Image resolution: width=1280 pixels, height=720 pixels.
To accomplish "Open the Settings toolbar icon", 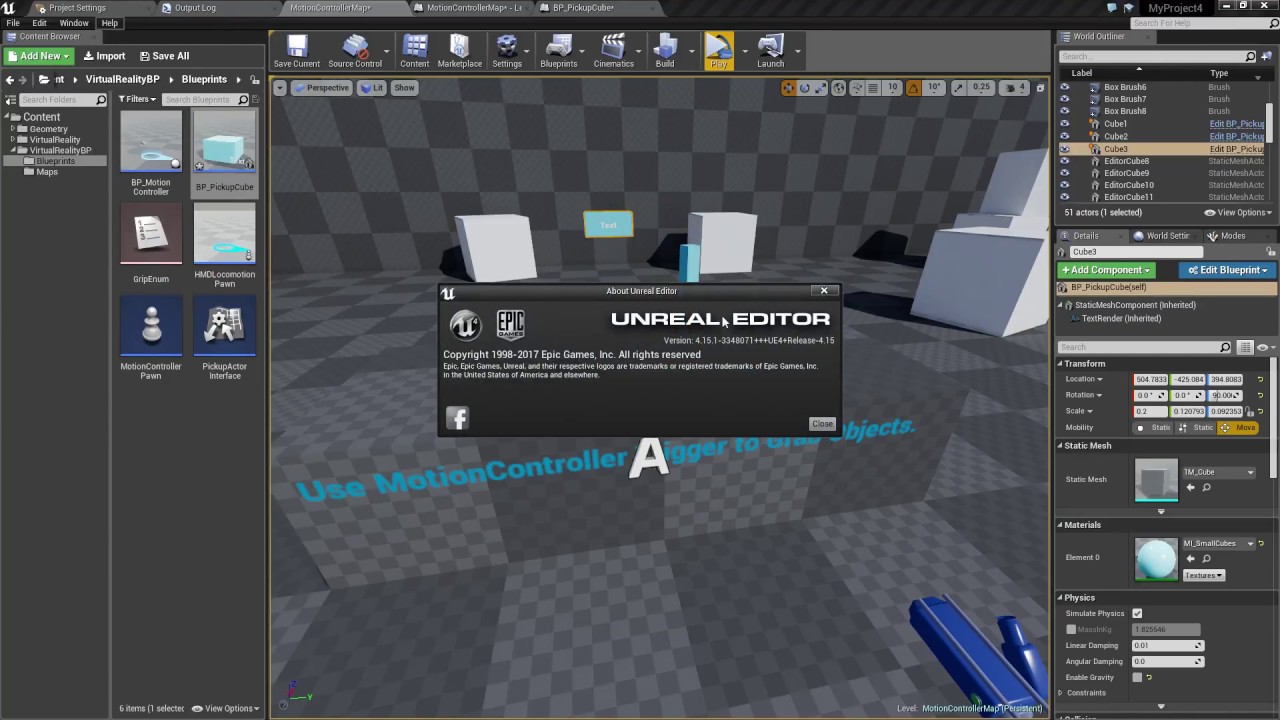I will [507, 51].
